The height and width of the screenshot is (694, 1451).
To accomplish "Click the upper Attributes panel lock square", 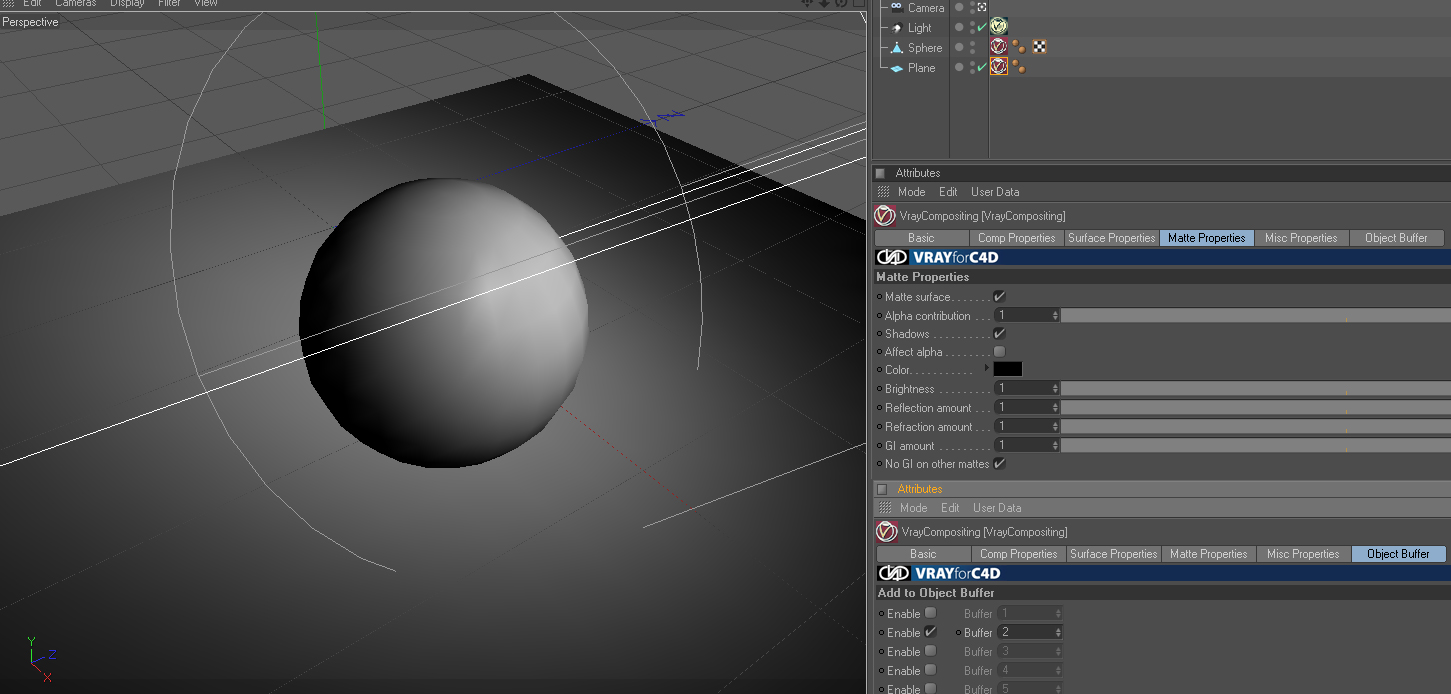I will point(880,173).
